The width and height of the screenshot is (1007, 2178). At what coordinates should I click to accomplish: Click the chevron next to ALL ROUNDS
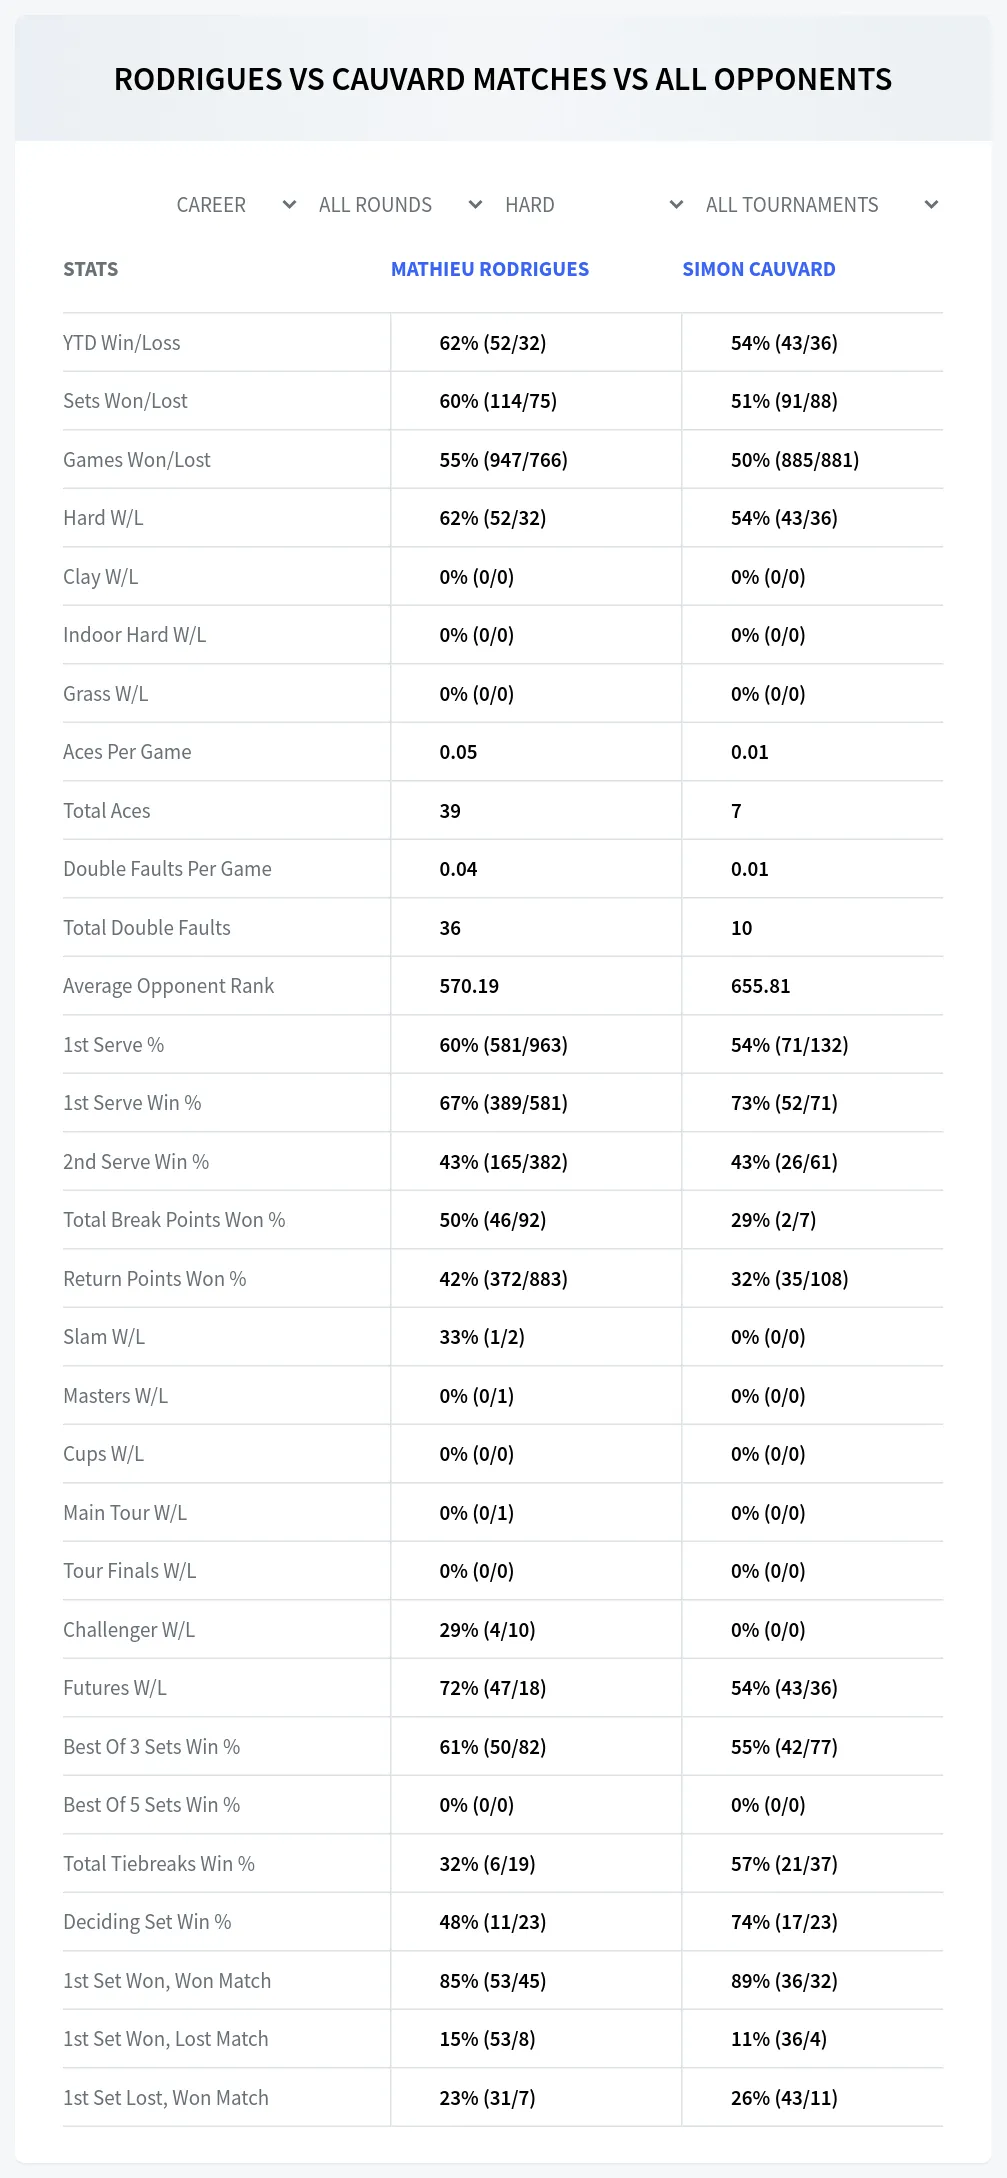point(475,205)
